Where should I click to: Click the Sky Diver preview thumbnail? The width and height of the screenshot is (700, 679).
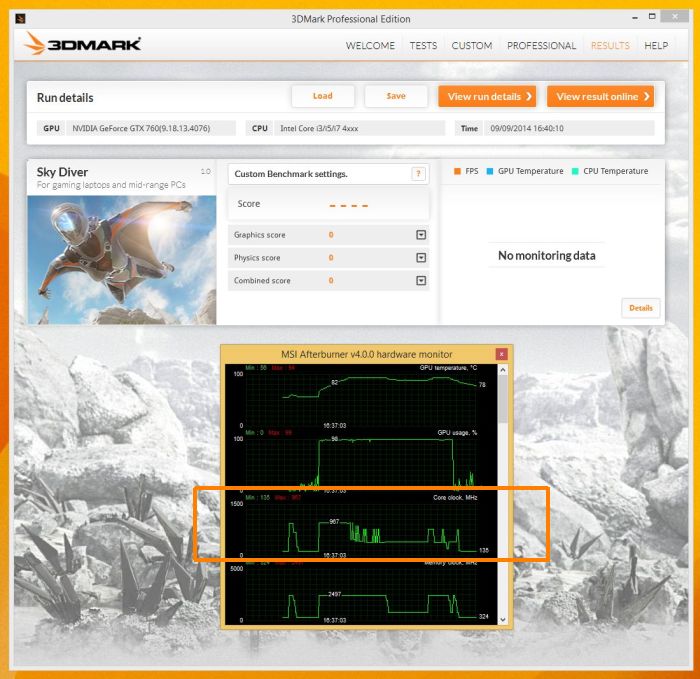click(122, 260)
